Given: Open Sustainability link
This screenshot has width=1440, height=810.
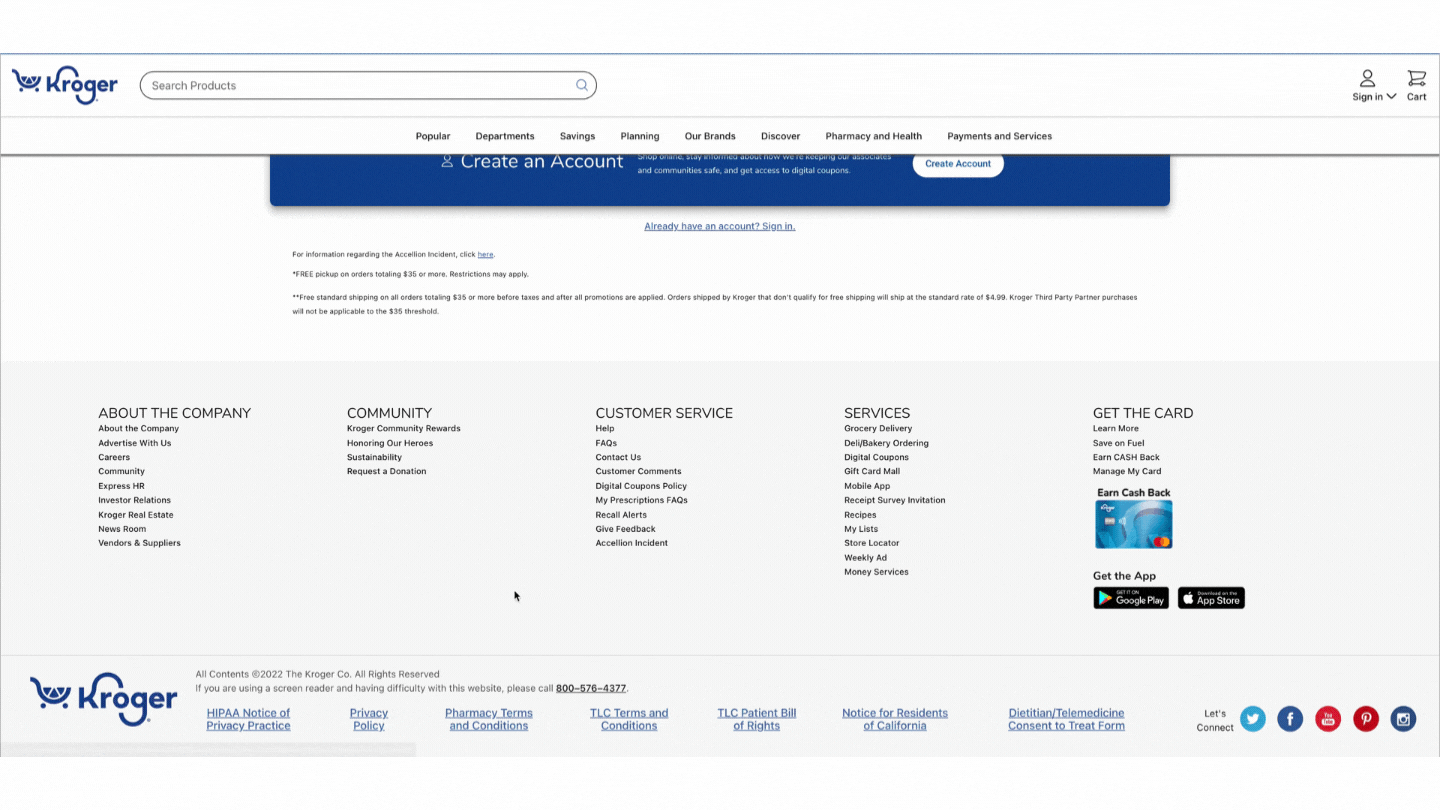Looking at the screenshot, I should tap(374, 457).
